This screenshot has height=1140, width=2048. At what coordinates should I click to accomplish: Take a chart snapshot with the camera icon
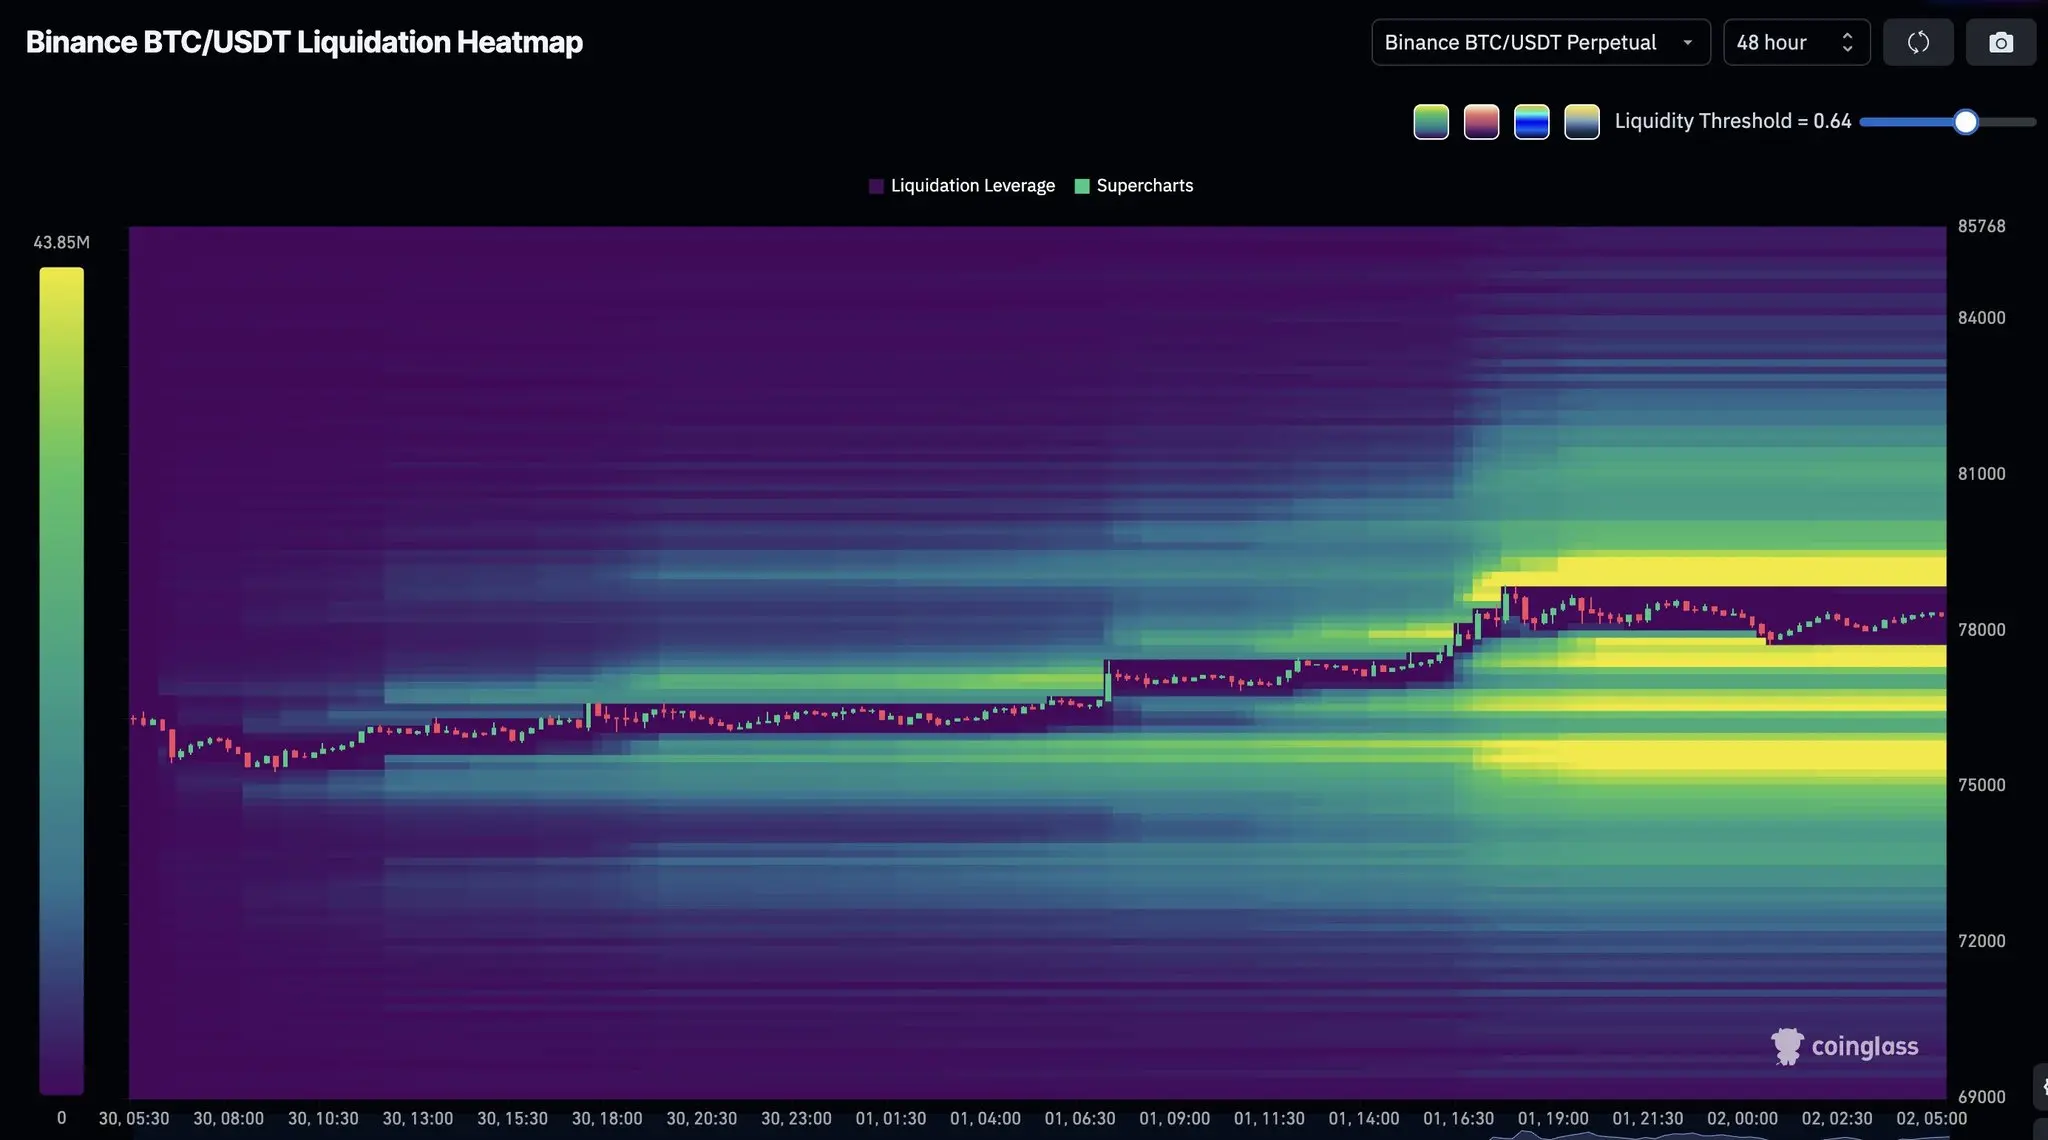2001,43
